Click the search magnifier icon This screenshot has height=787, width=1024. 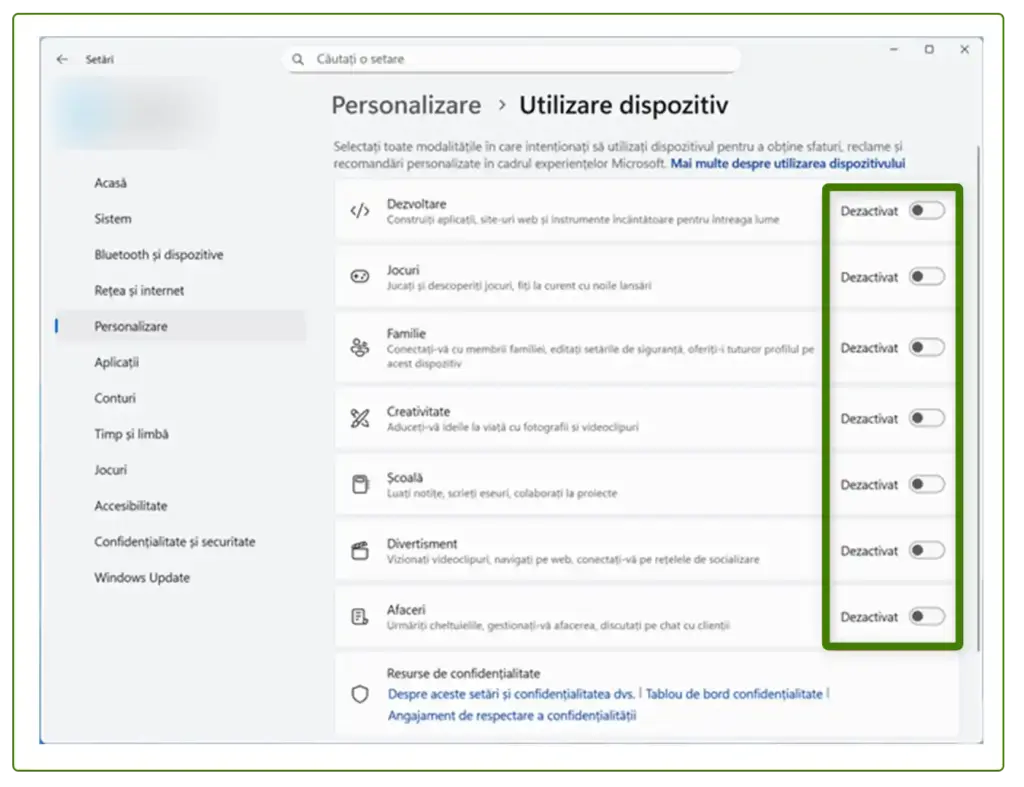click(298, 59)
